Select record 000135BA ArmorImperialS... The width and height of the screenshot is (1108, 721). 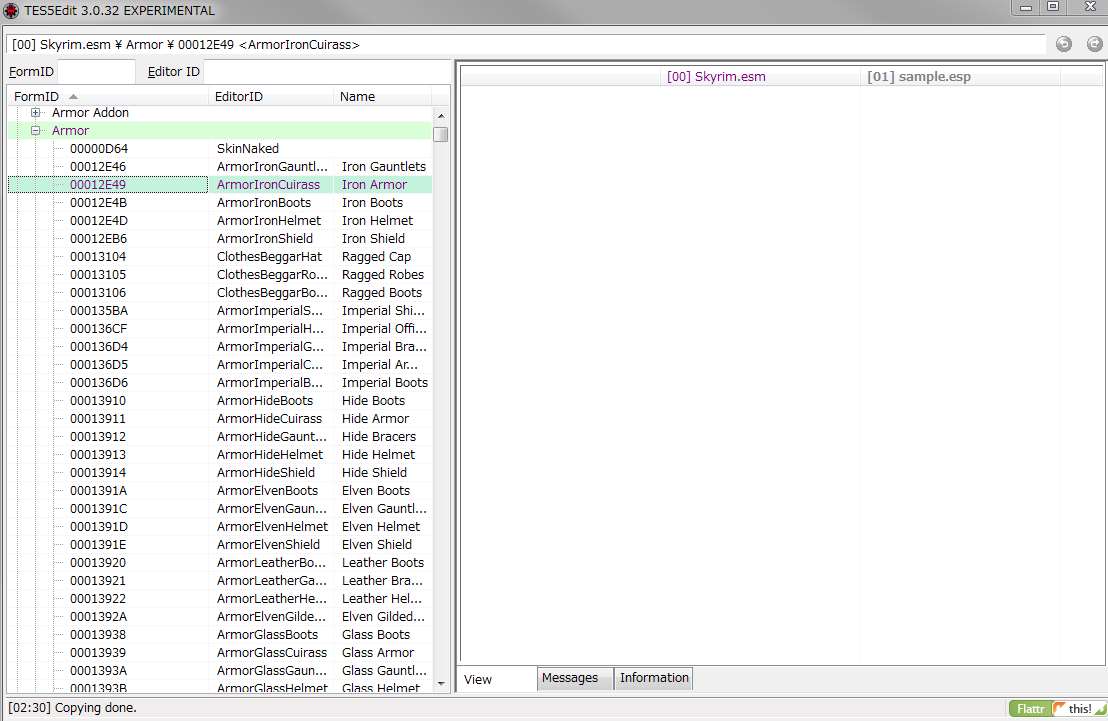pyautogui.click(x=220, y=311)
